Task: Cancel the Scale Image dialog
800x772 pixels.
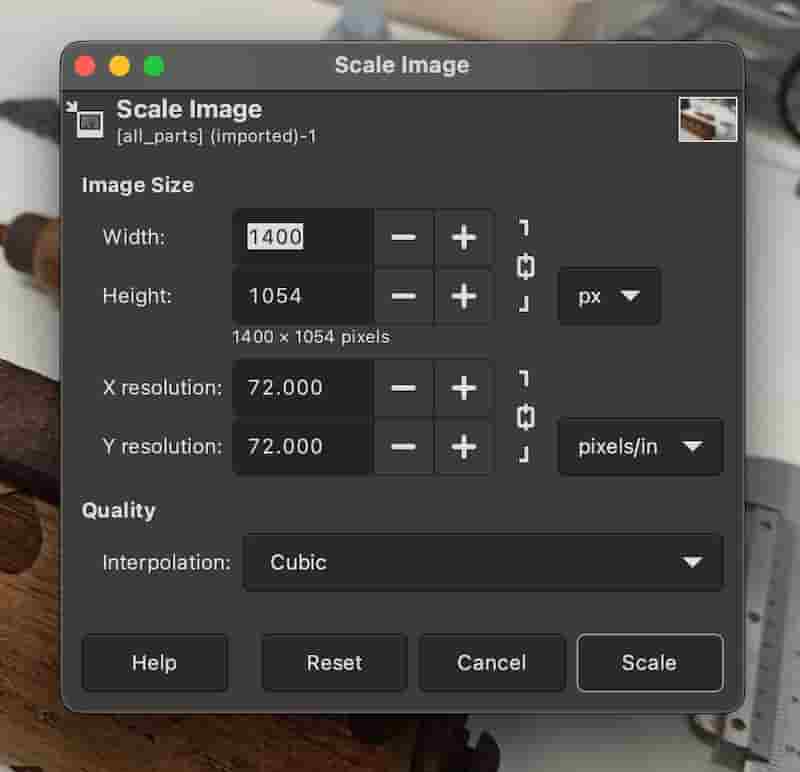Action: [491, 663]
